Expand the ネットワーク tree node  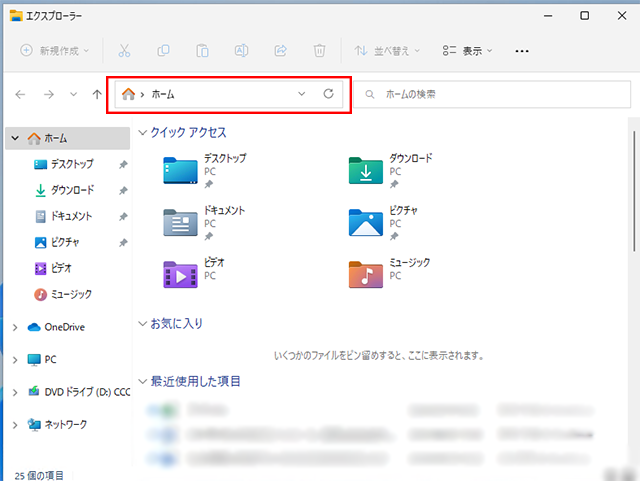(x=15, y=425)
